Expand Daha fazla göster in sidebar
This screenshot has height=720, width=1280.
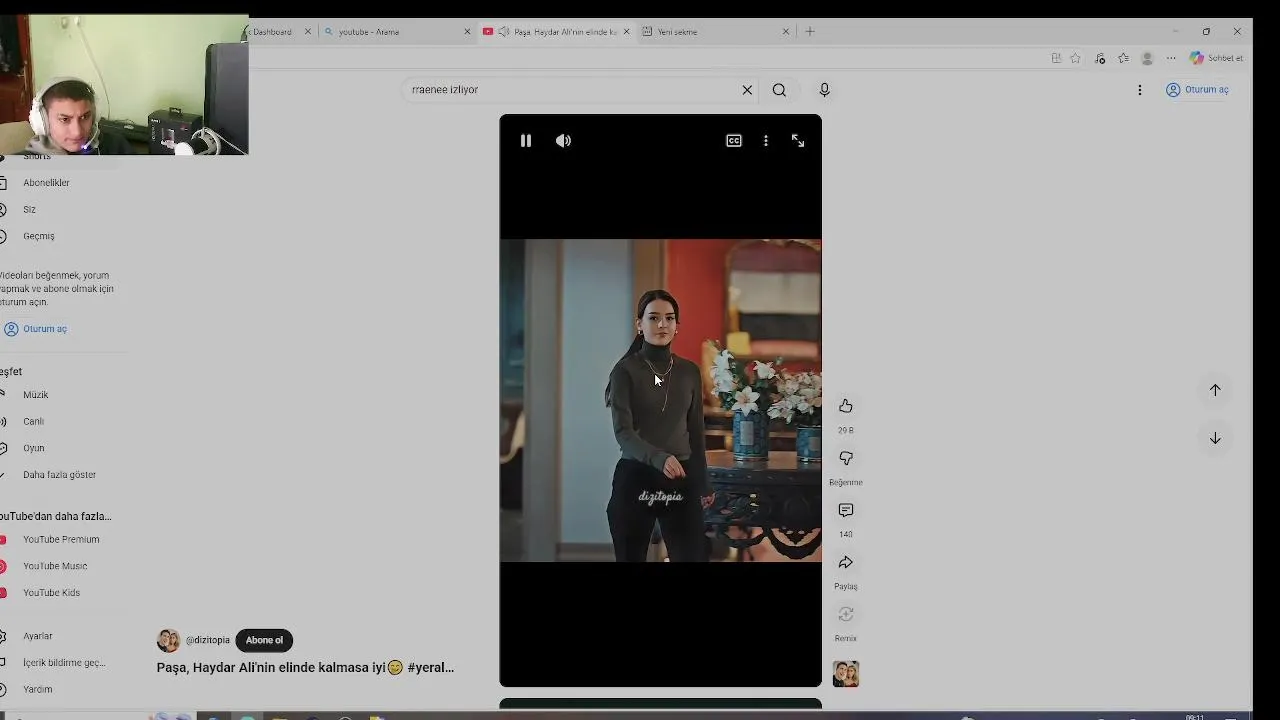(59, 475)
